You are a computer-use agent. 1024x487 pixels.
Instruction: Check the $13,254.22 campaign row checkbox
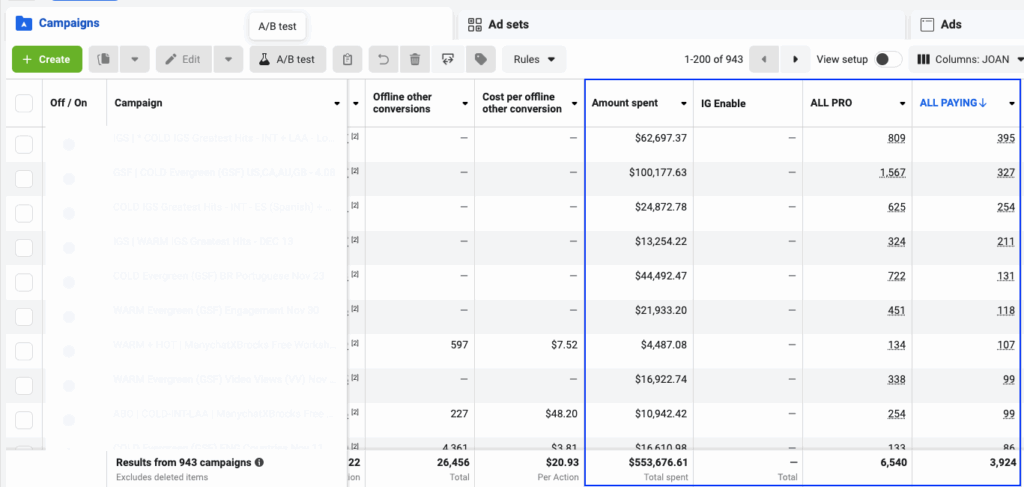coord(24,248)
